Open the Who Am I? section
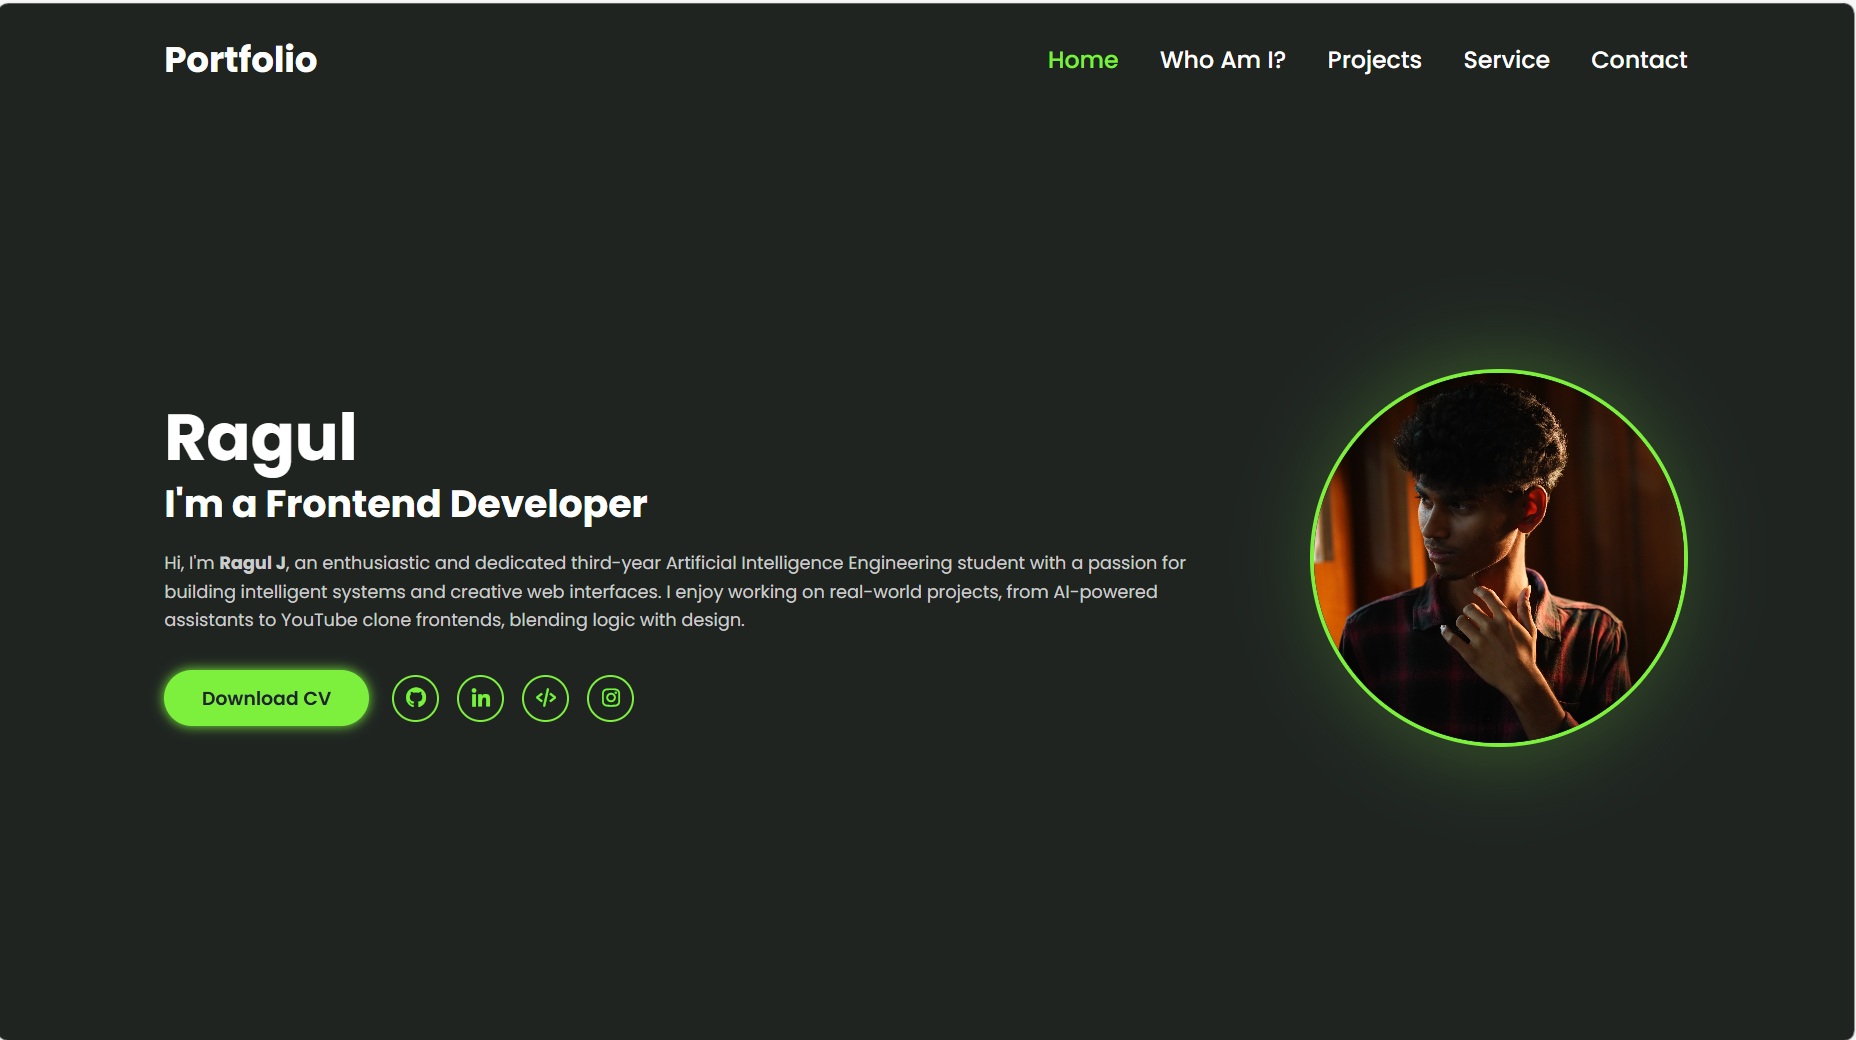 tap(1223, 60)
